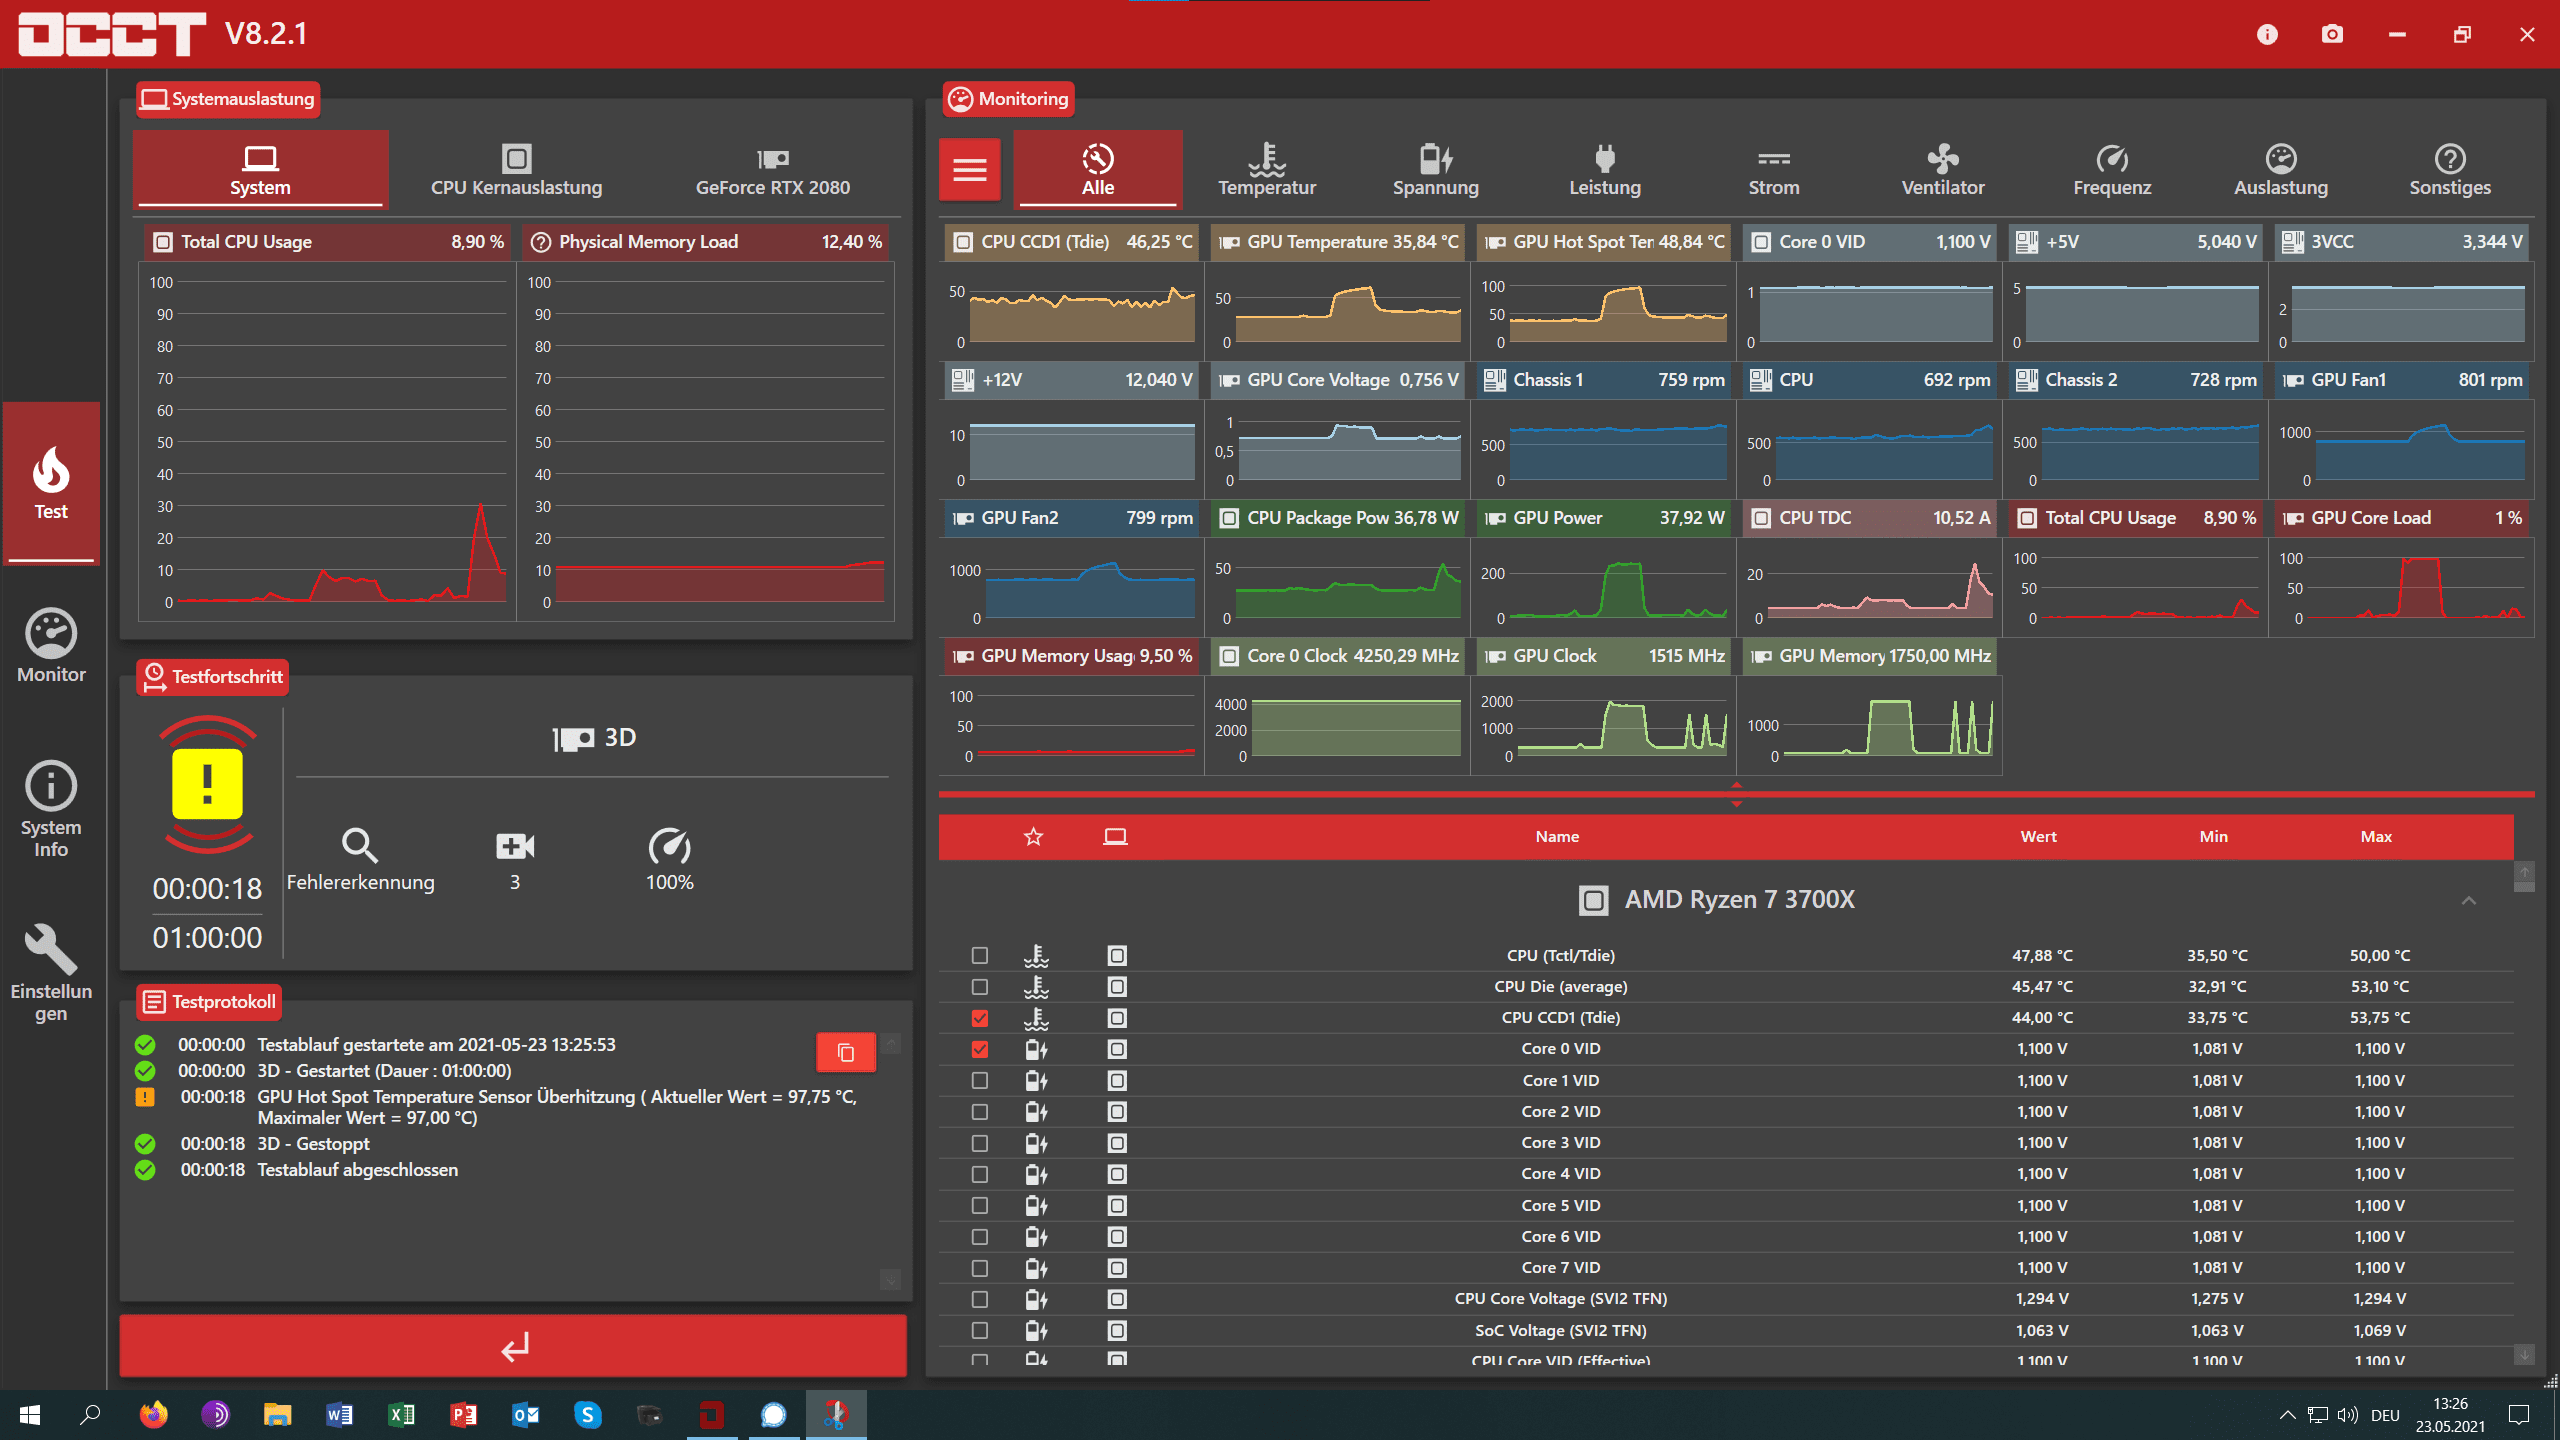Click the laptop display column header
2560x1440 pixels.
[x=1115, y=836]
